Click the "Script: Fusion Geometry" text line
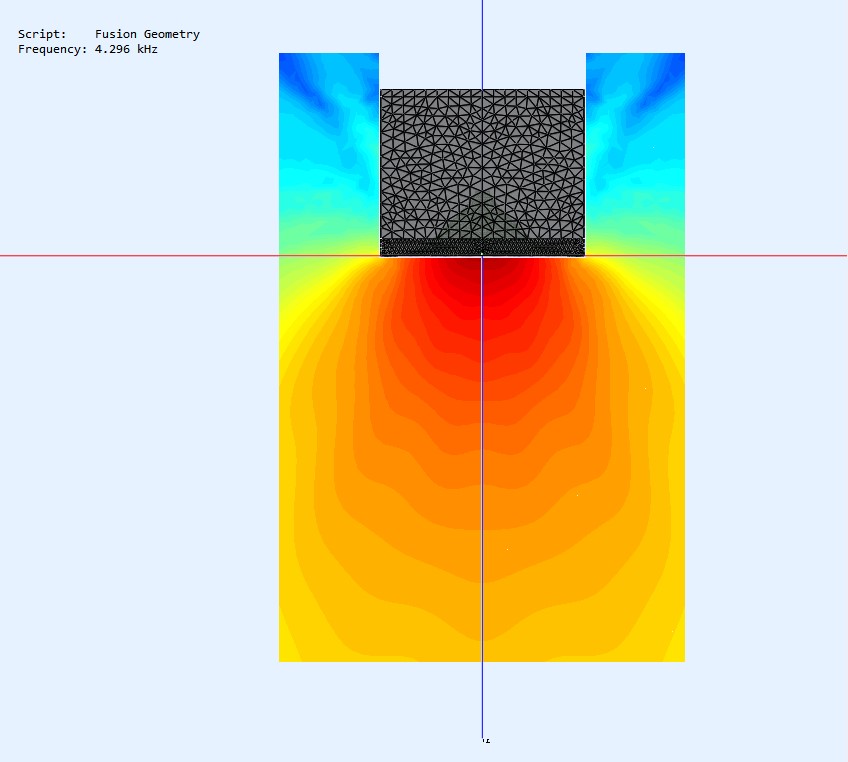The width and height of the screenshot is (848, 762). pos(109,34)
